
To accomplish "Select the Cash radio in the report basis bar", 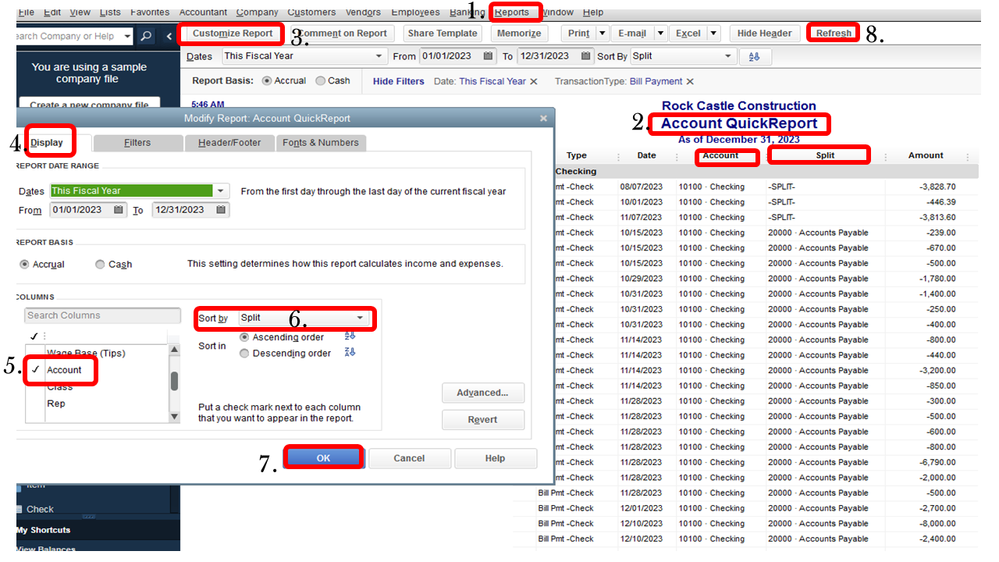I will [320, 81].
